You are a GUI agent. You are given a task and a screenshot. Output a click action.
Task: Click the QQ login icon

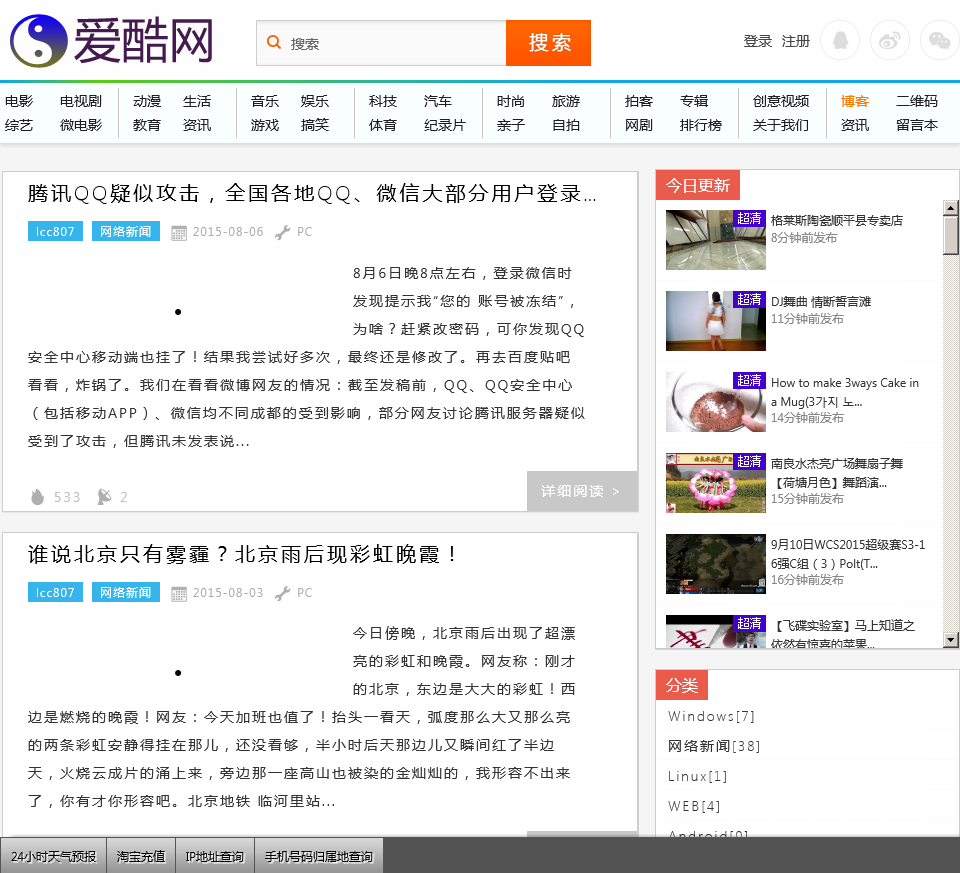pyautogui.click(x=840, y=41)
